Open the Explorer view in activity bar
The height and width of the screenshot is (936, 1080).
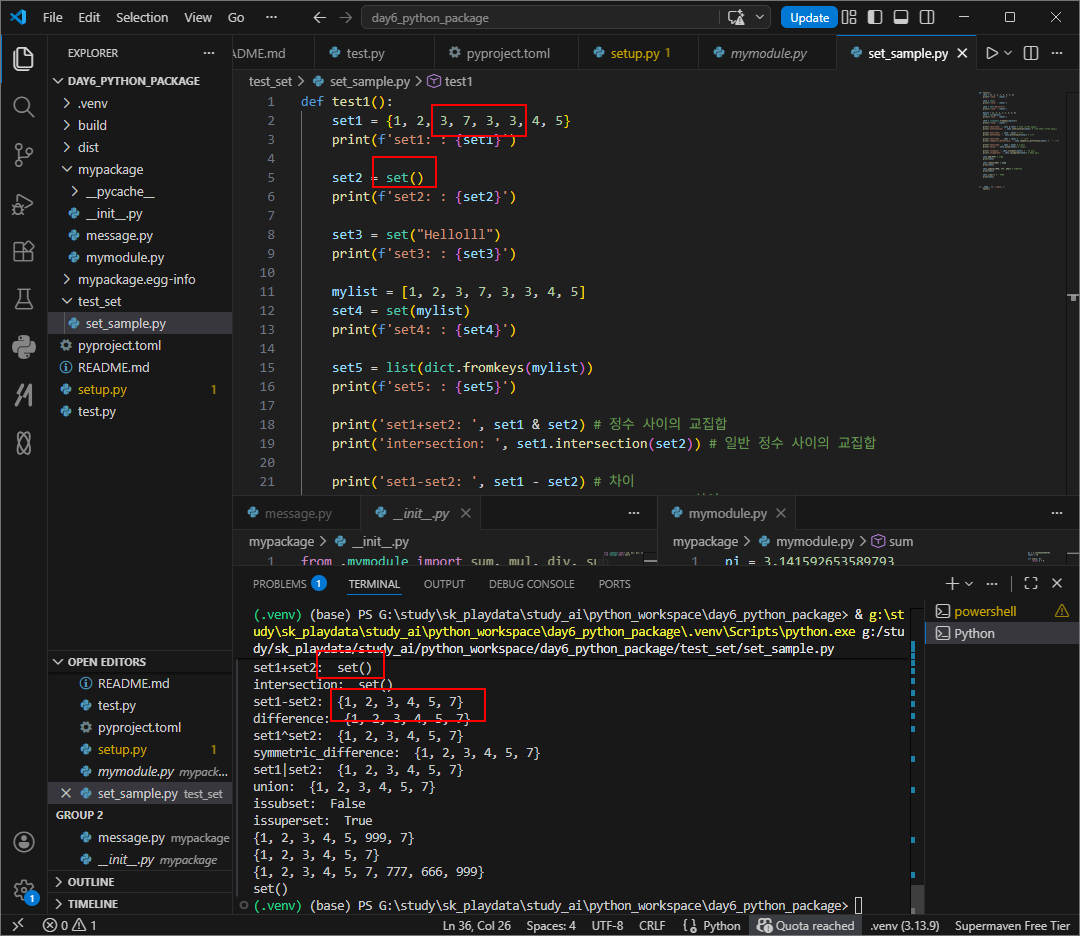23,59
